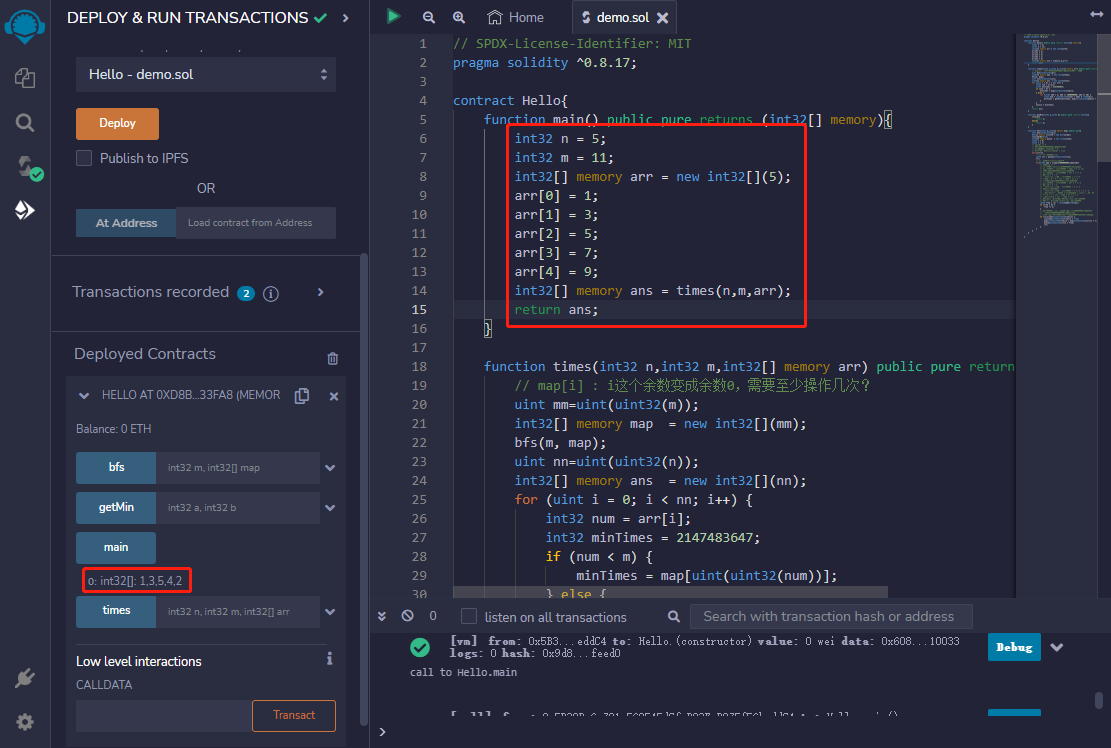Image resolution: width=1111 pixels, height=748 pixels.
Task: Click the green transaction success checkmark
Action: [x=420, y=647]
